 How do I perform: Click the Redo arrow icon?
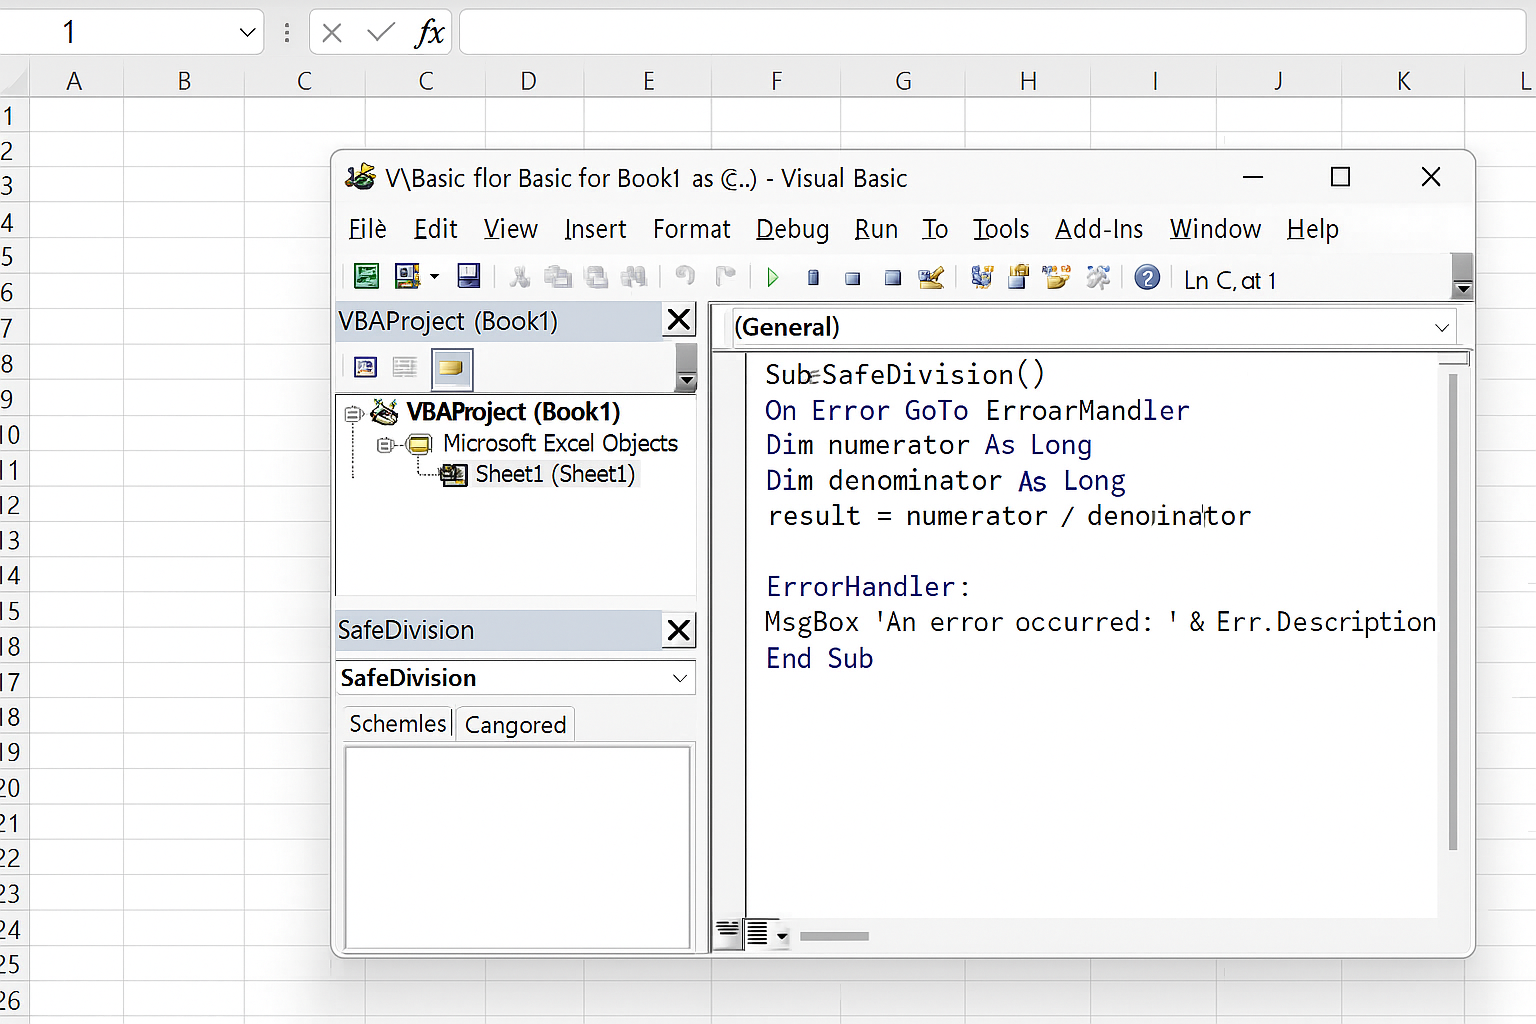pyautogui.click(x=725, y=276)
